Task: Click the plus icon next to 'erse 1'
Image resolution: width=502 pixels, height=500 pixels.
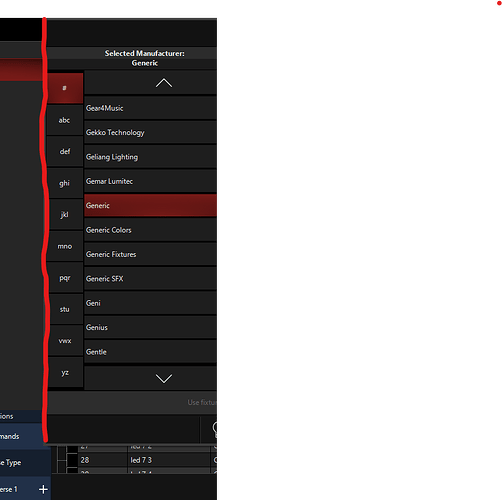Action: [x=43, y=489]
